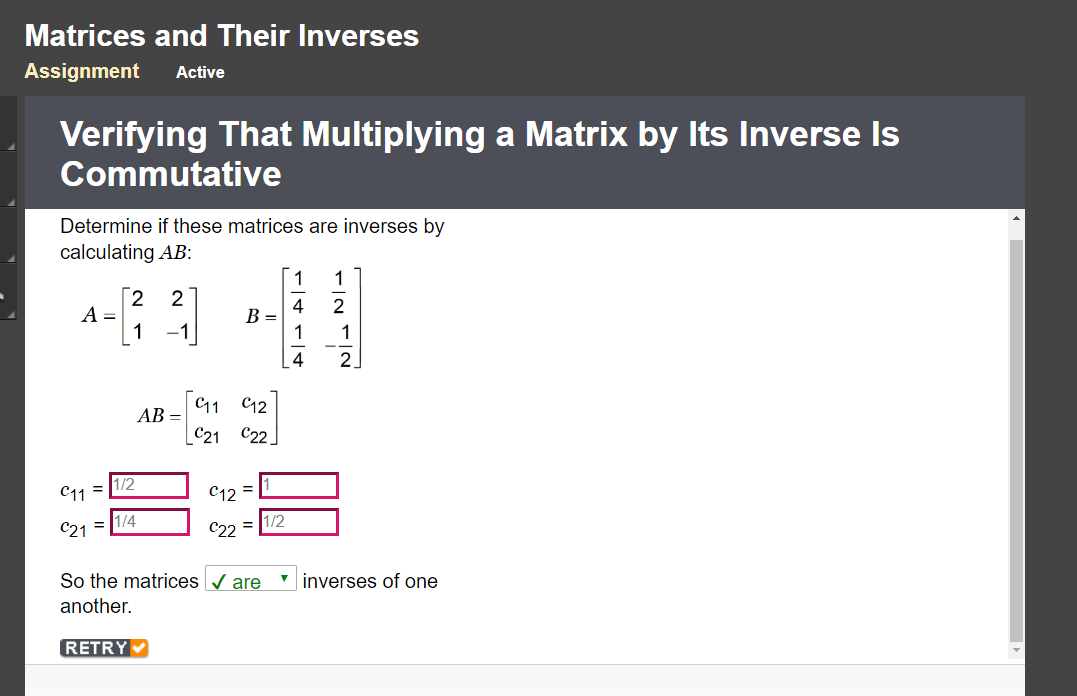Screen dimensions: 1077x696
Task: Click the "Active" status label
Action: (200, 72)
